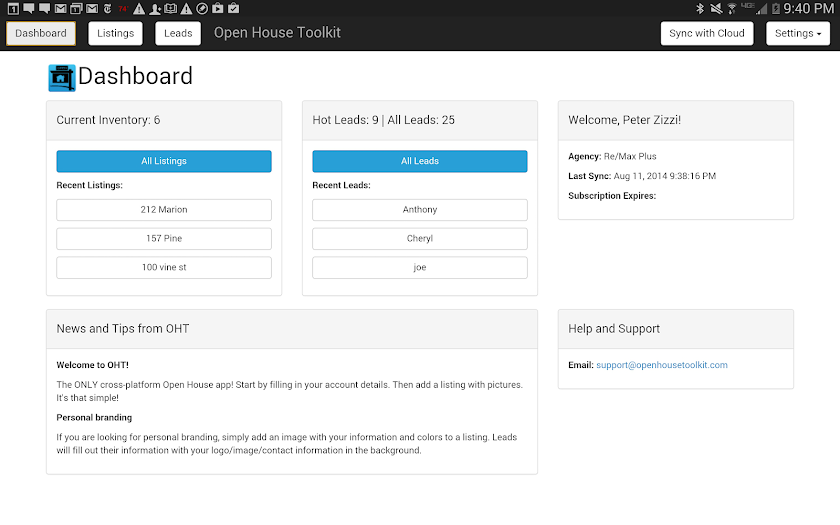Tap the muted sound status icon
Screen dimensions: 840x525
point(716,9)
